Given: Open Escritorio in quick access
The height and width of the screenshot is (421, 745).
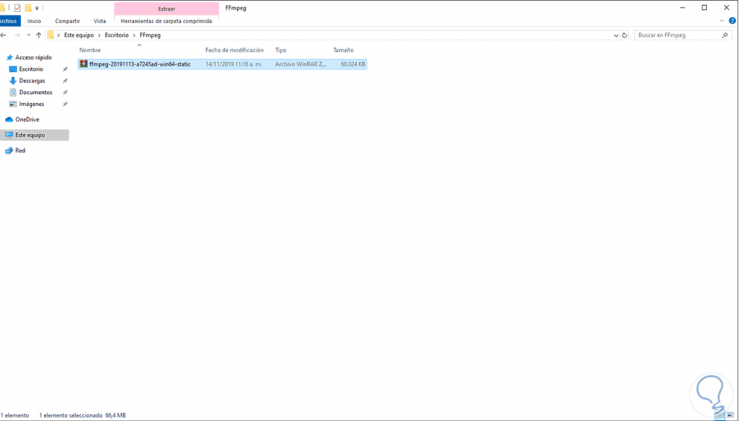Looking at the screenshot, I should [x=31, y=69].
